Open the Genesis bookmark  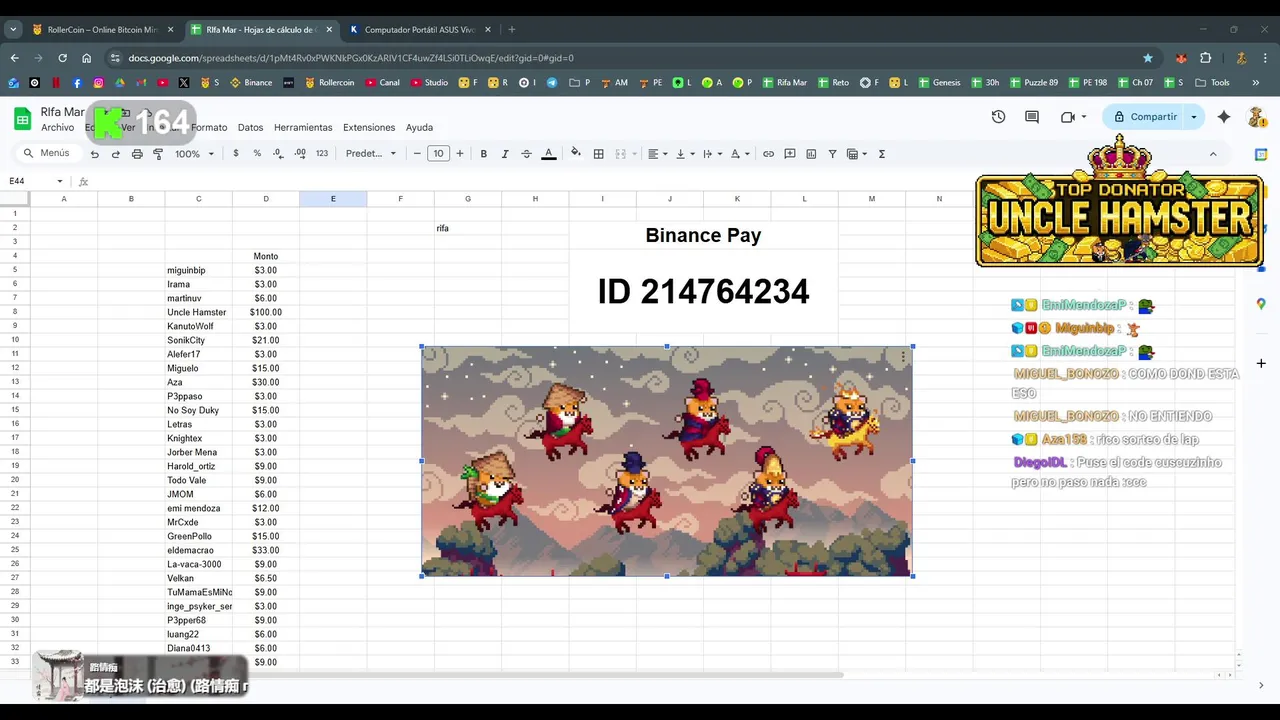pyautogui.click(x=939, y=83)
